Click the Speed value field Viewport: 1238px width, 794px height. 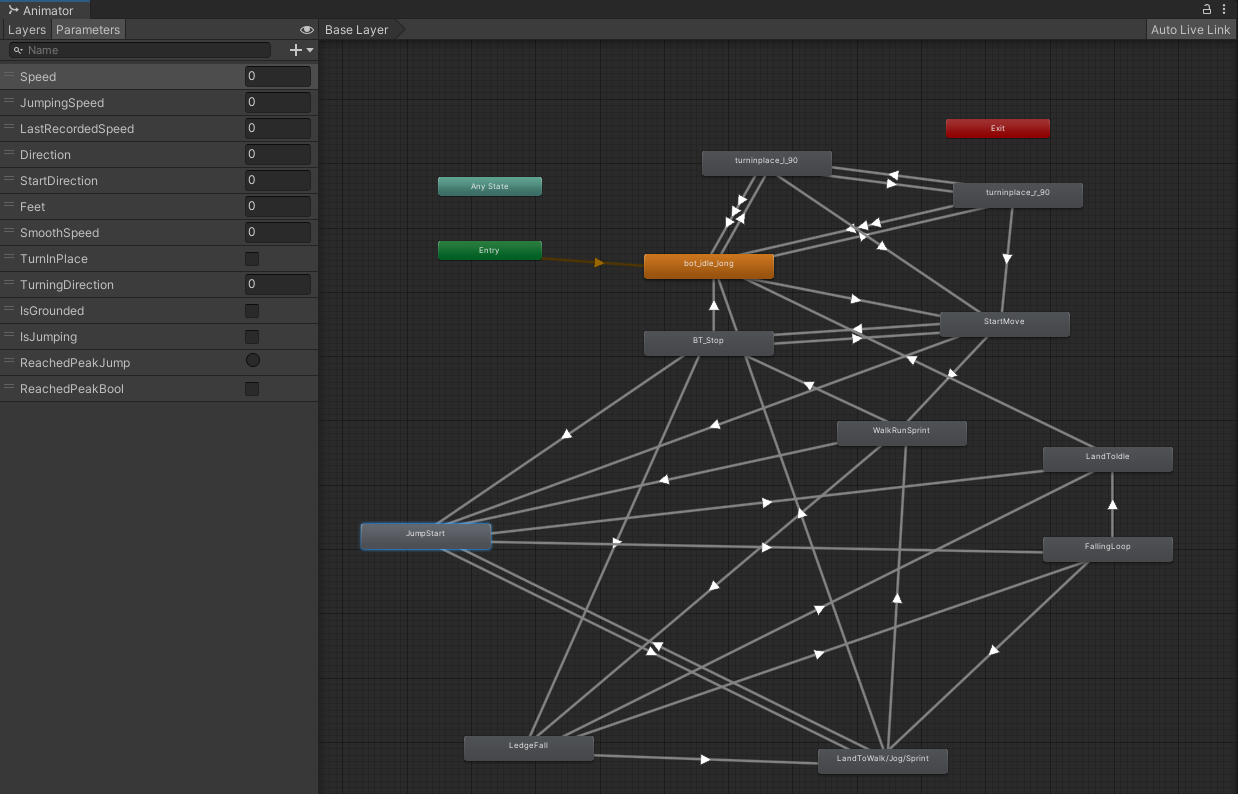pos(278,76)
